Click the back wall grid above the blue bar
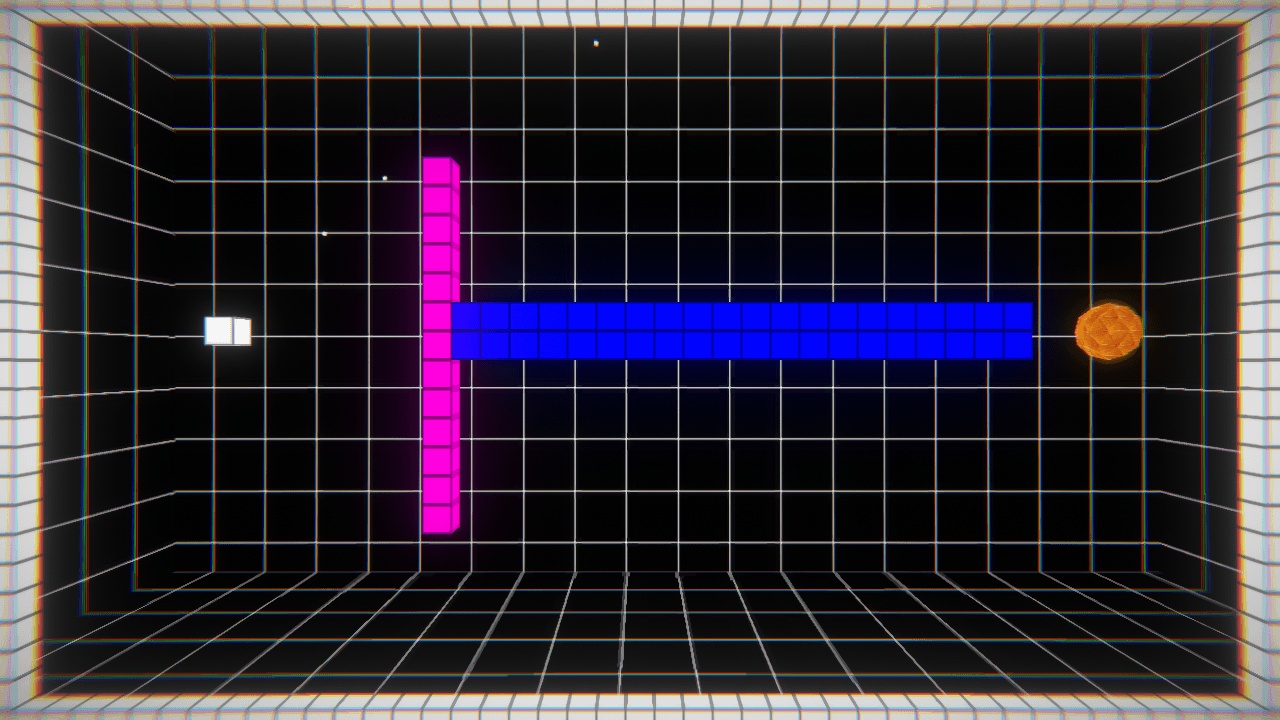Image resolution: width=1280 pixels, height=720 pixels. click(740, 200)
